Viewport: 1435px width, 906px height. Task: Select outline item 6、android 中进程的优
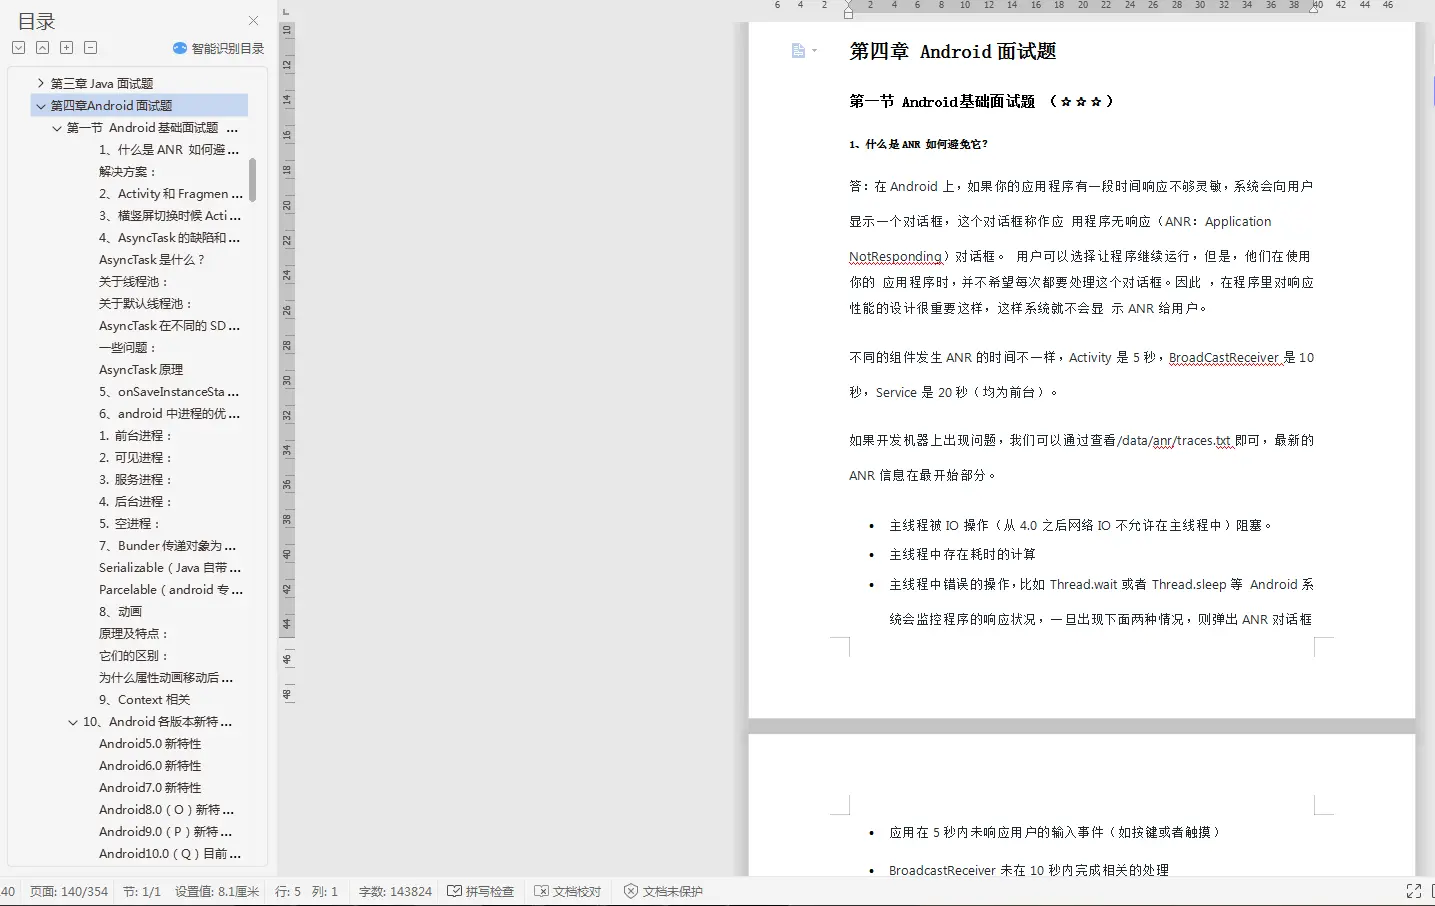click(x=169, y=414)
